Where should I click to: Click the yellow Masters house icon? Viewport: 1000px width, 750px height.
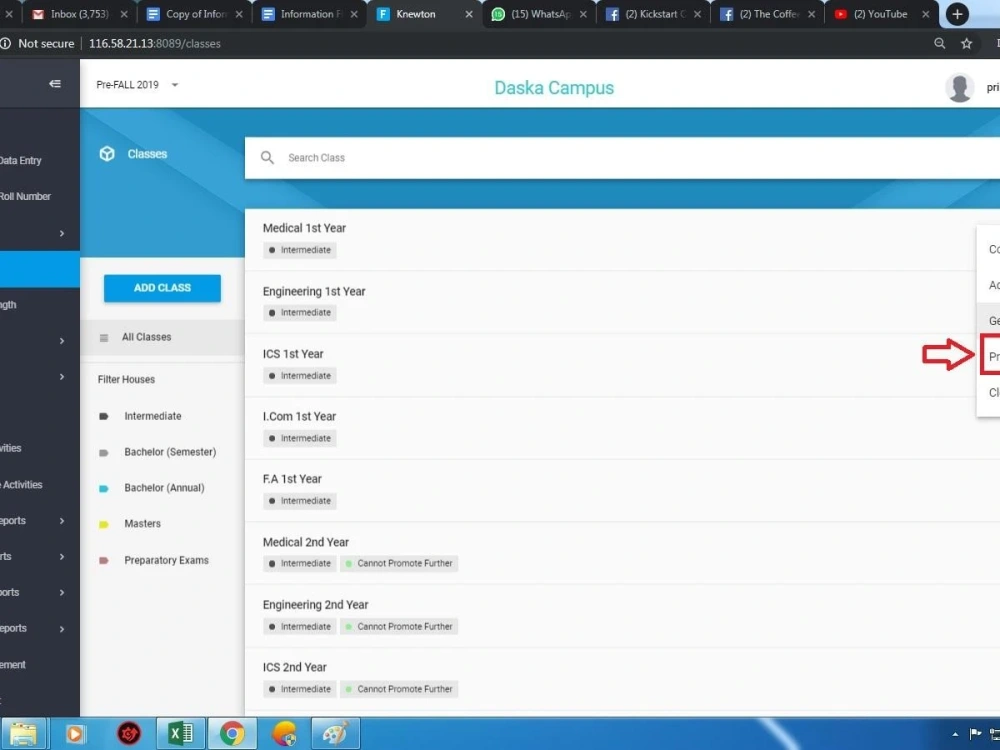click(104, 523)
